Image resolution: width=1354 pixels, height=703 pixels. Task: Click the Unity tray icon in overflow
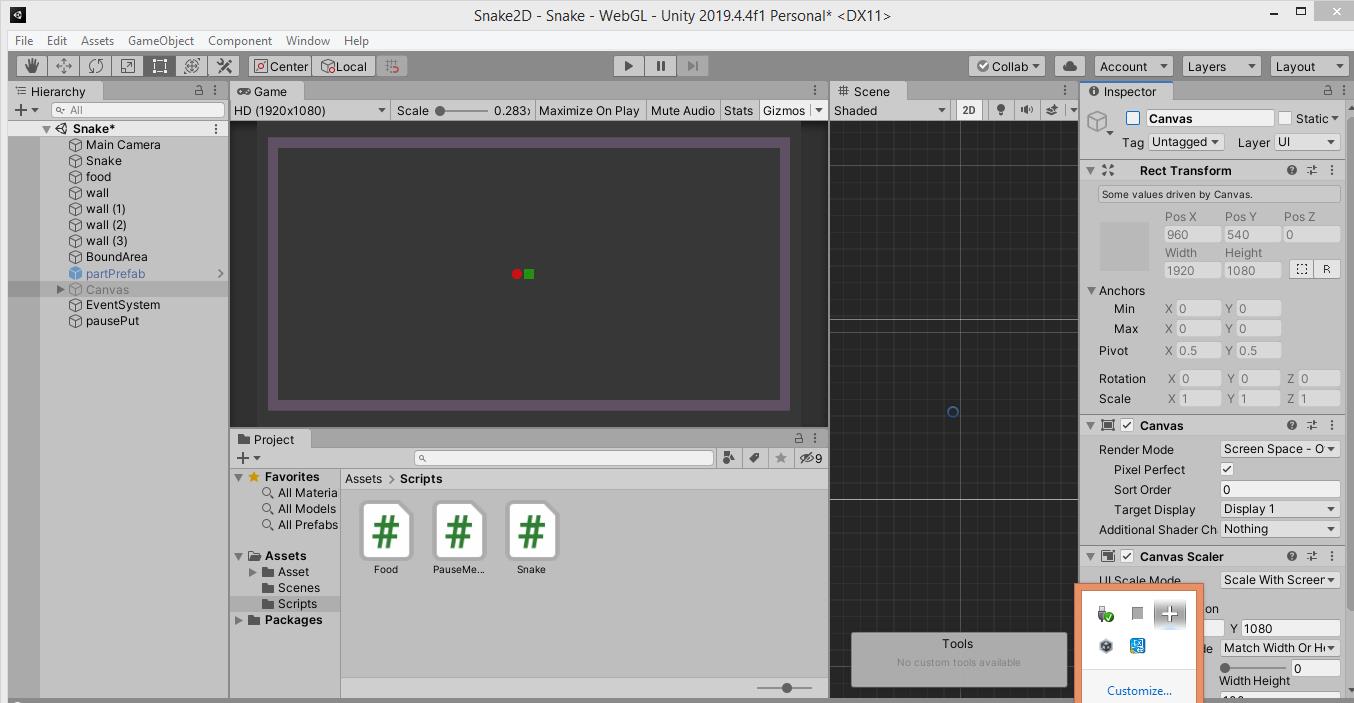click(x=1105, y=646)
